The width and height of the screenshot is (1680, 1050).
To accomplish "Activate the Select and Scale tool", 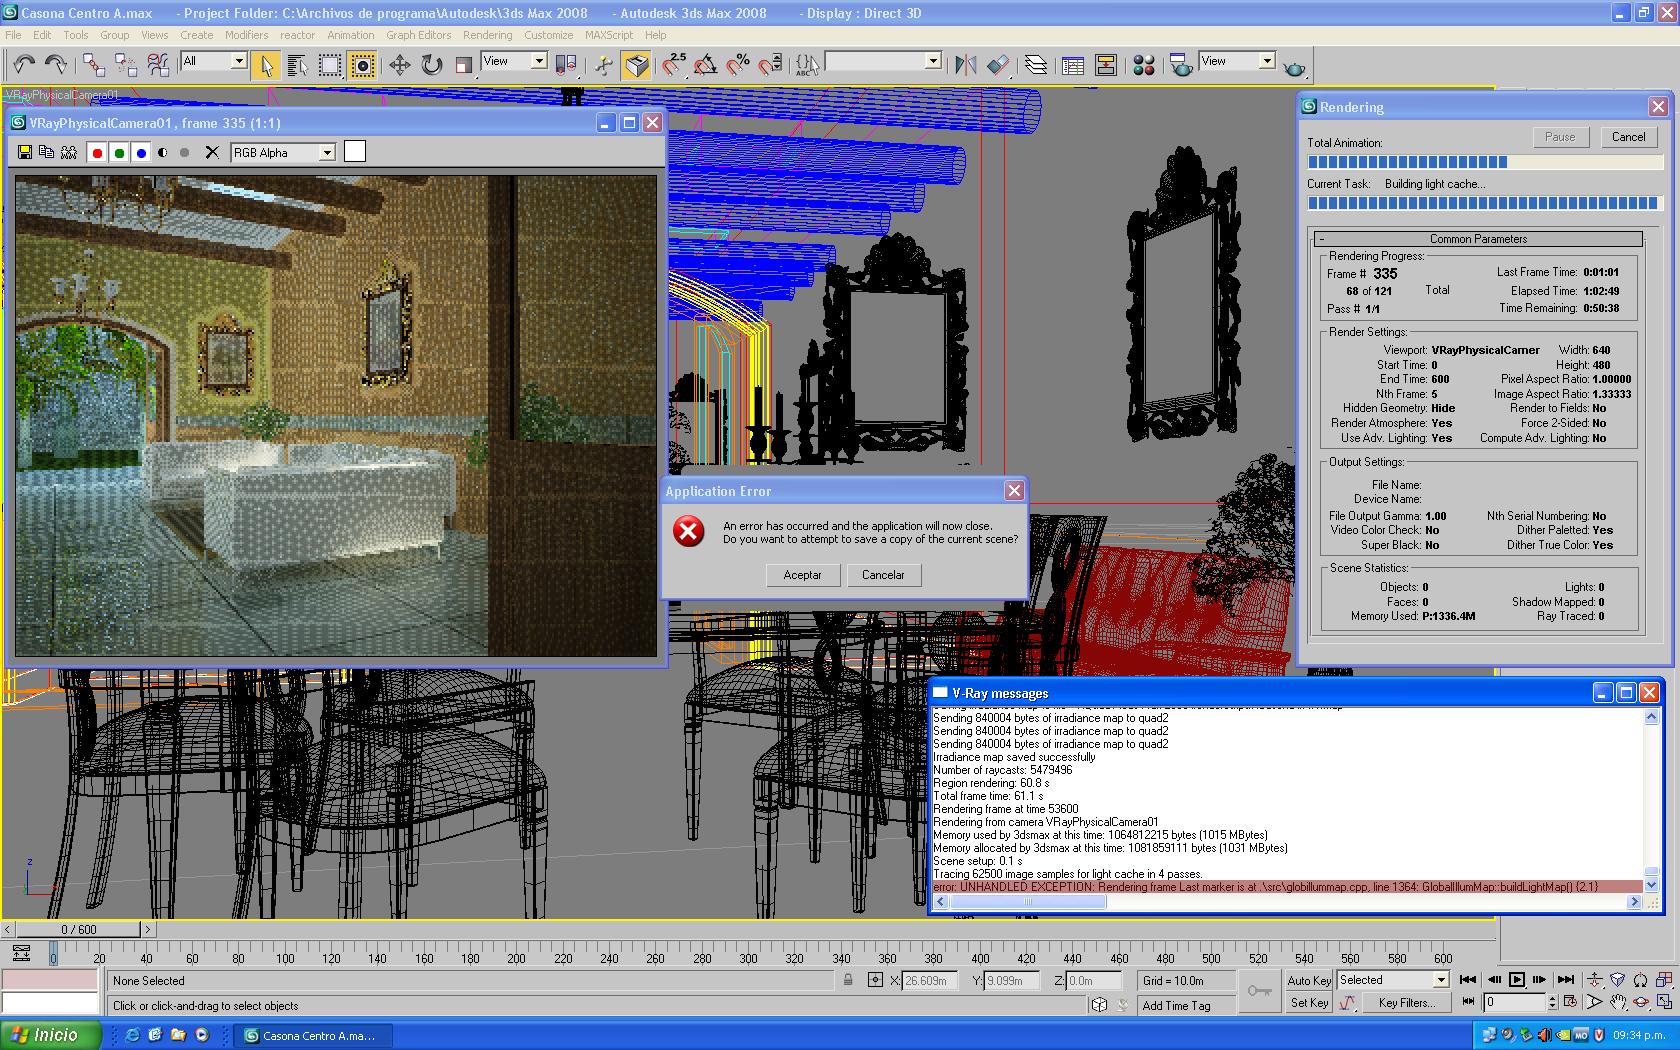I will [x=463, y=65].
